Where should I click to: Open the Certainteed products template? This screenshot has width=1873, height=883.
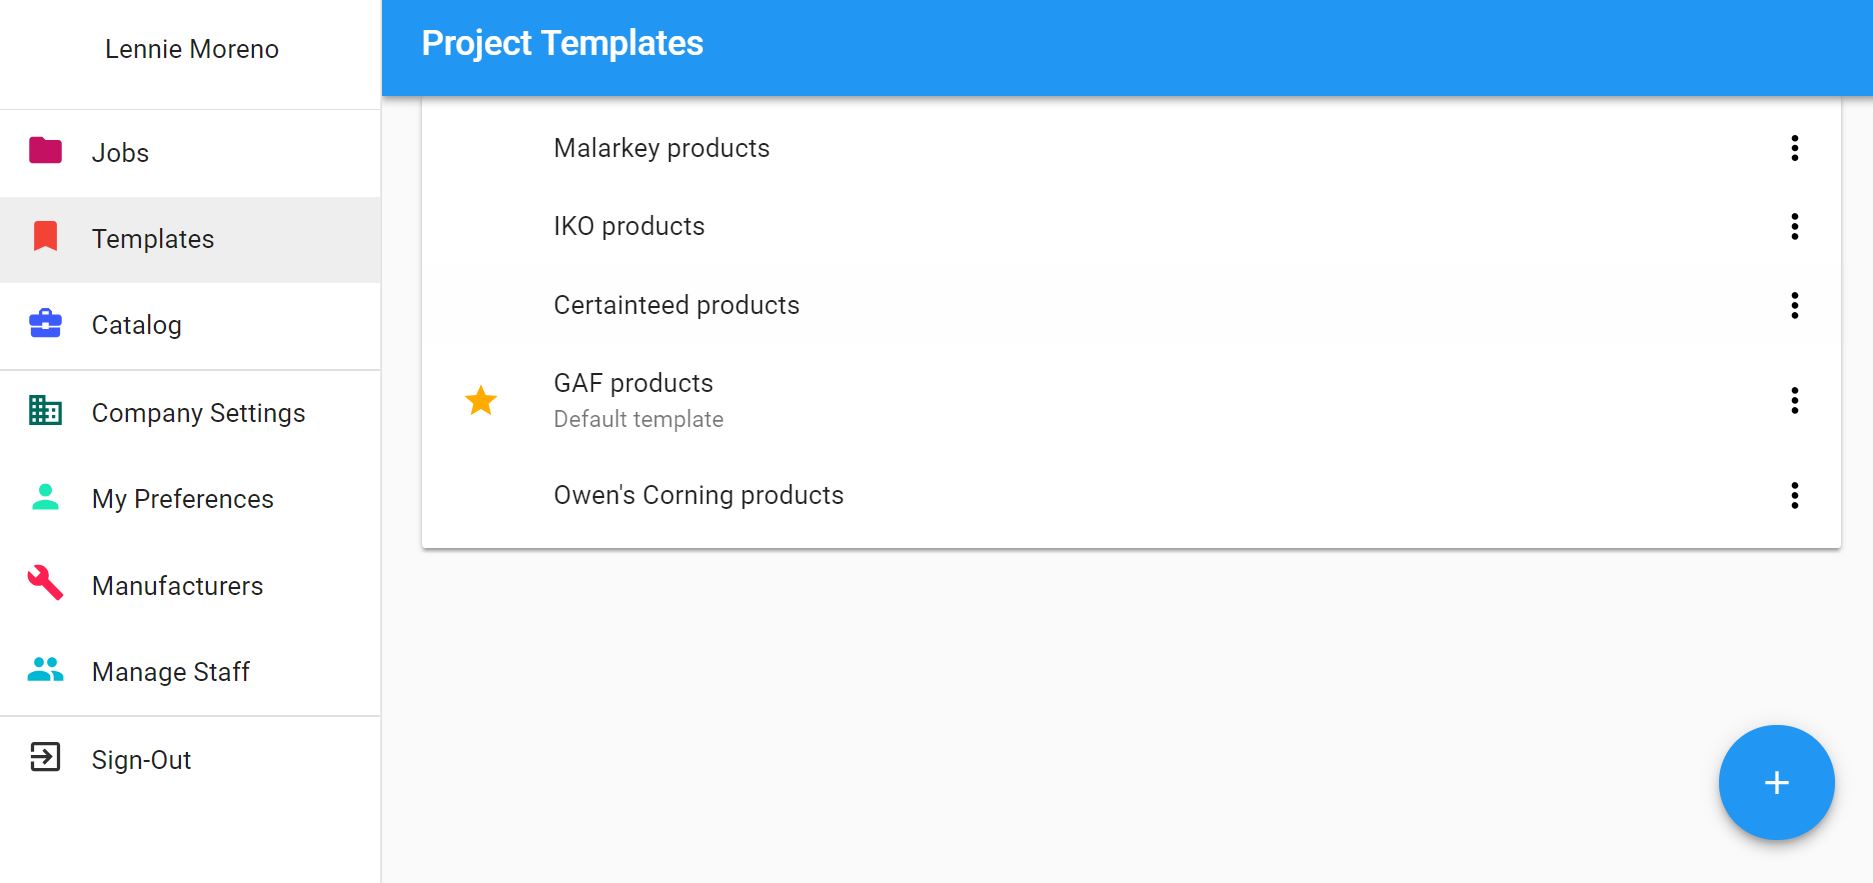click(677, 305)
